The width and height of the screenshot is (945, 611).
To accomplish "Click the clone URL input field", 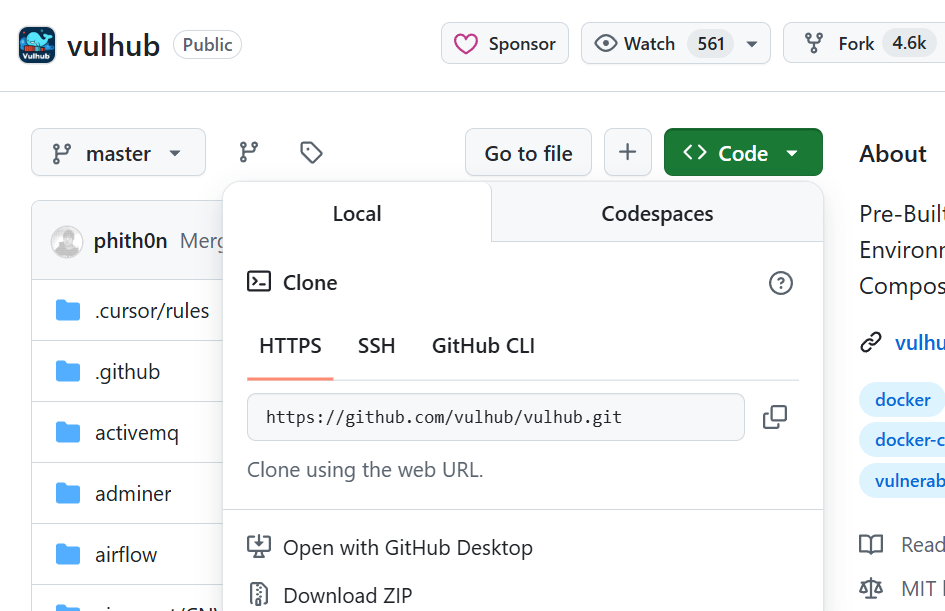I will coord(495,417).
